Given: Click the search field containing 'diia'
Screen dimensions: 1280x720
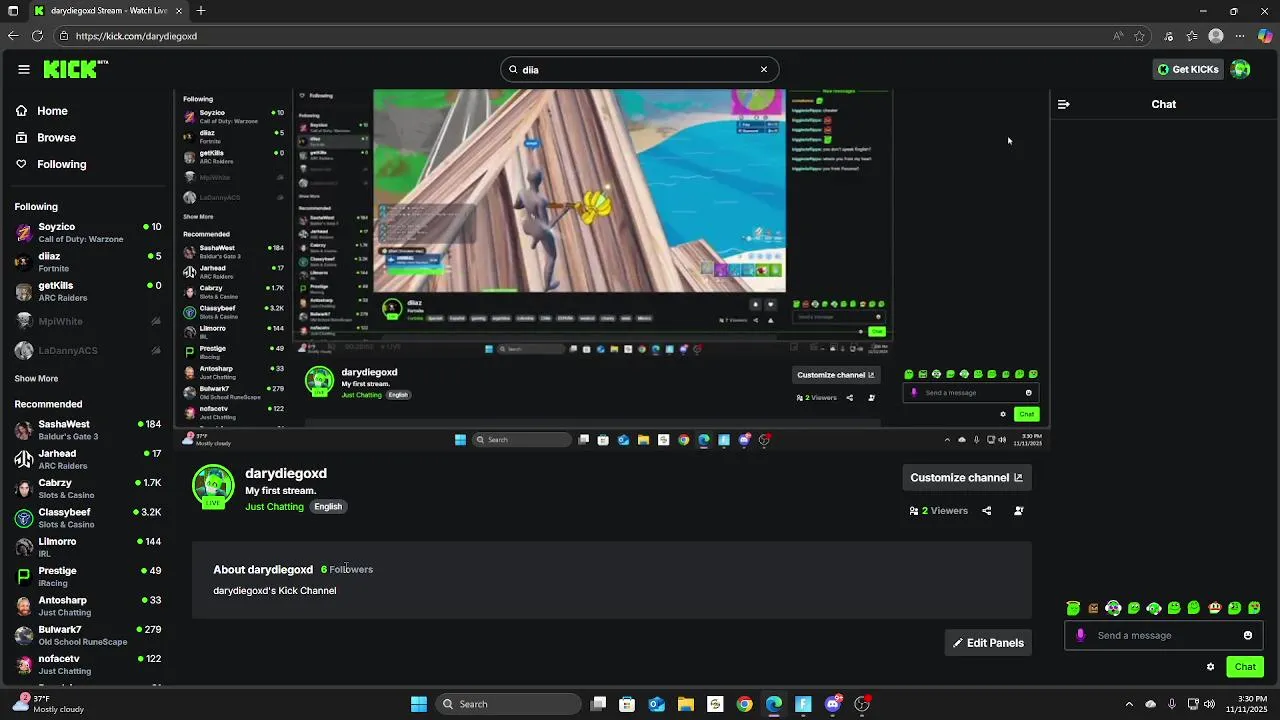Looking at the screenshot, I should pos(640,70).
